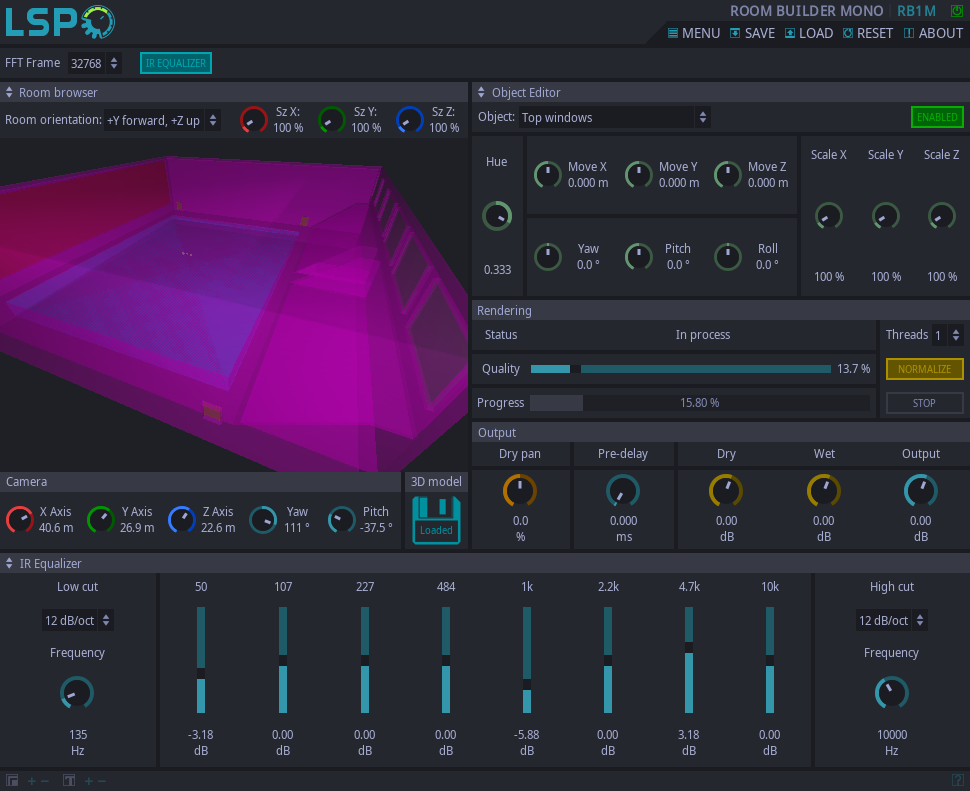Screen dimensions: 970x791
Task: Click the 3D model floppy disk icon
Action: [436, 520]
